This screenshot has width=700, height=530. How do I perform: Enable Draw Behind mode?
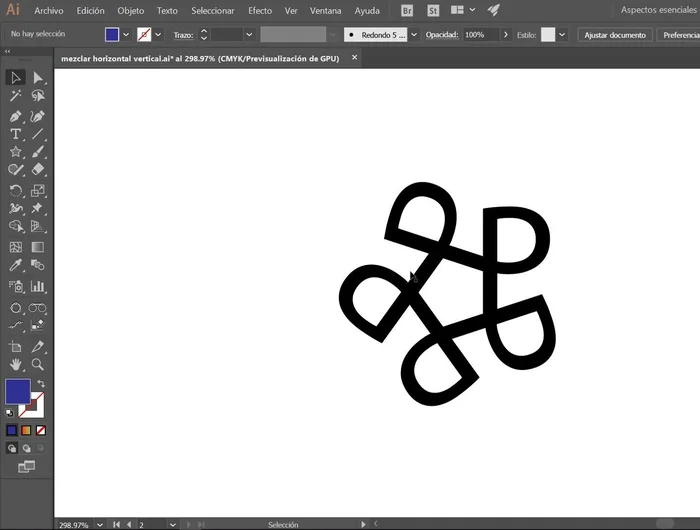26,448
